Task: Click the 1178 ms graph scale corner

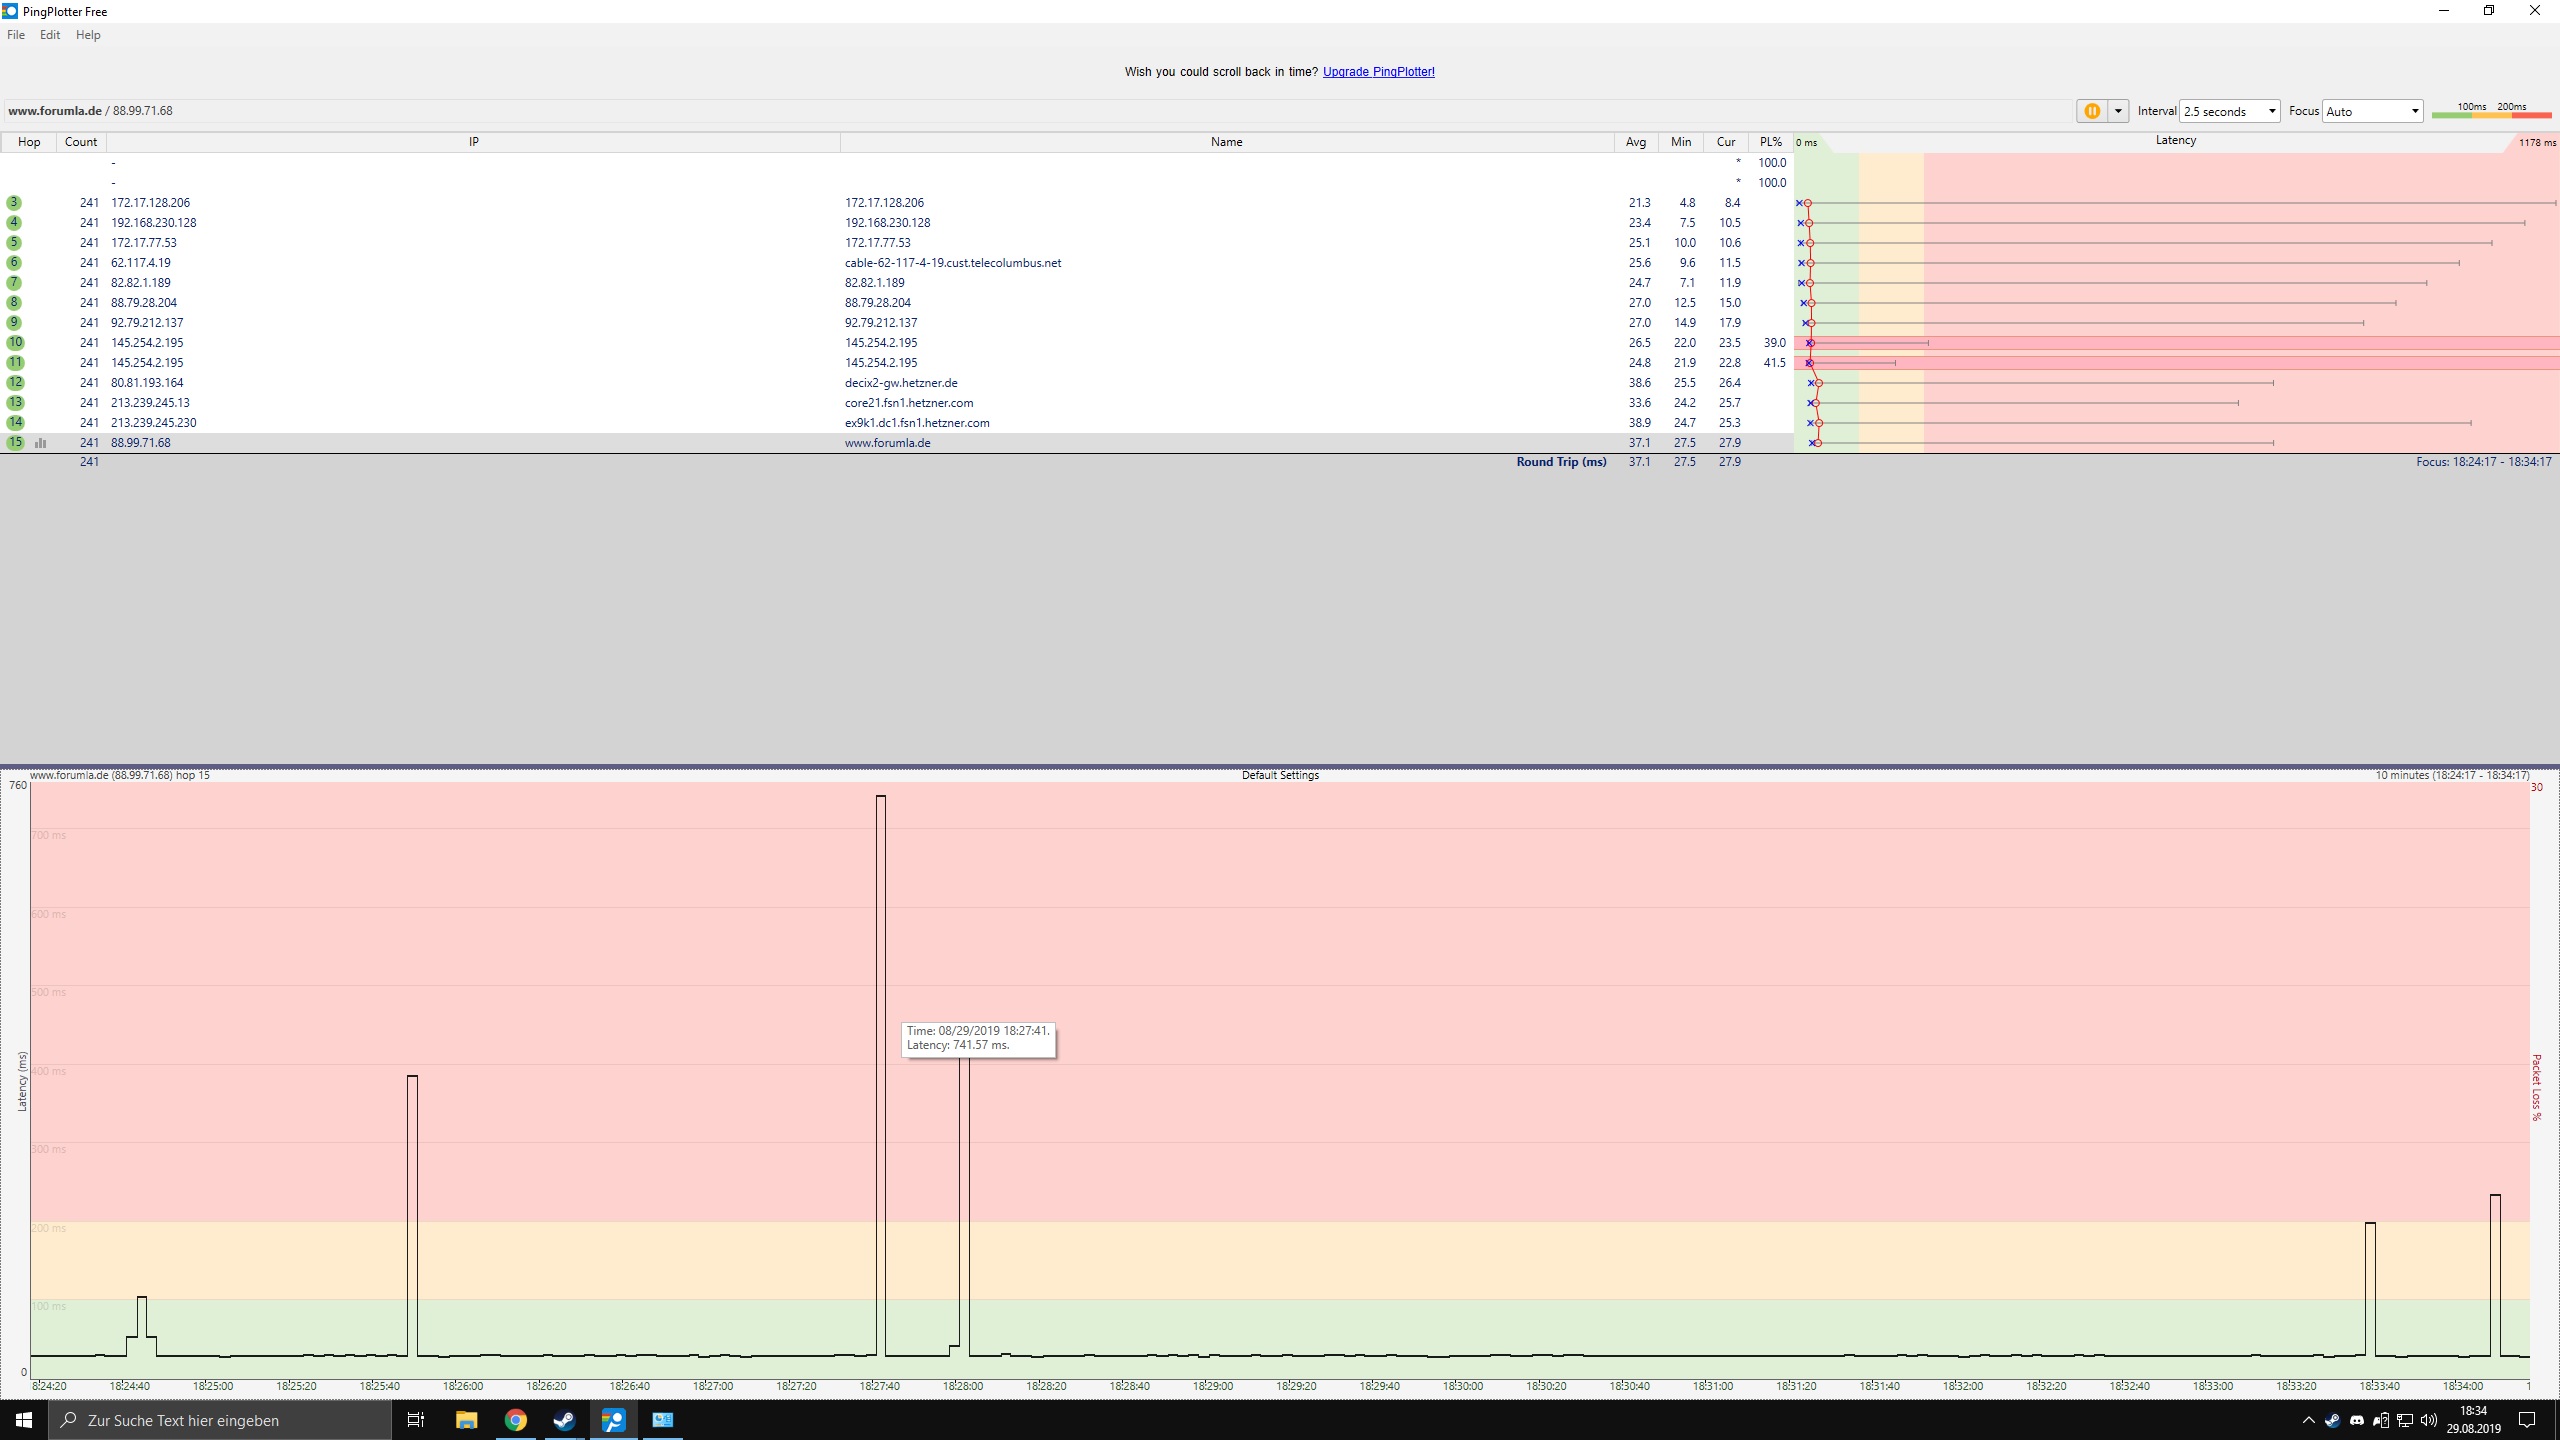Action: click(2537, 143)
